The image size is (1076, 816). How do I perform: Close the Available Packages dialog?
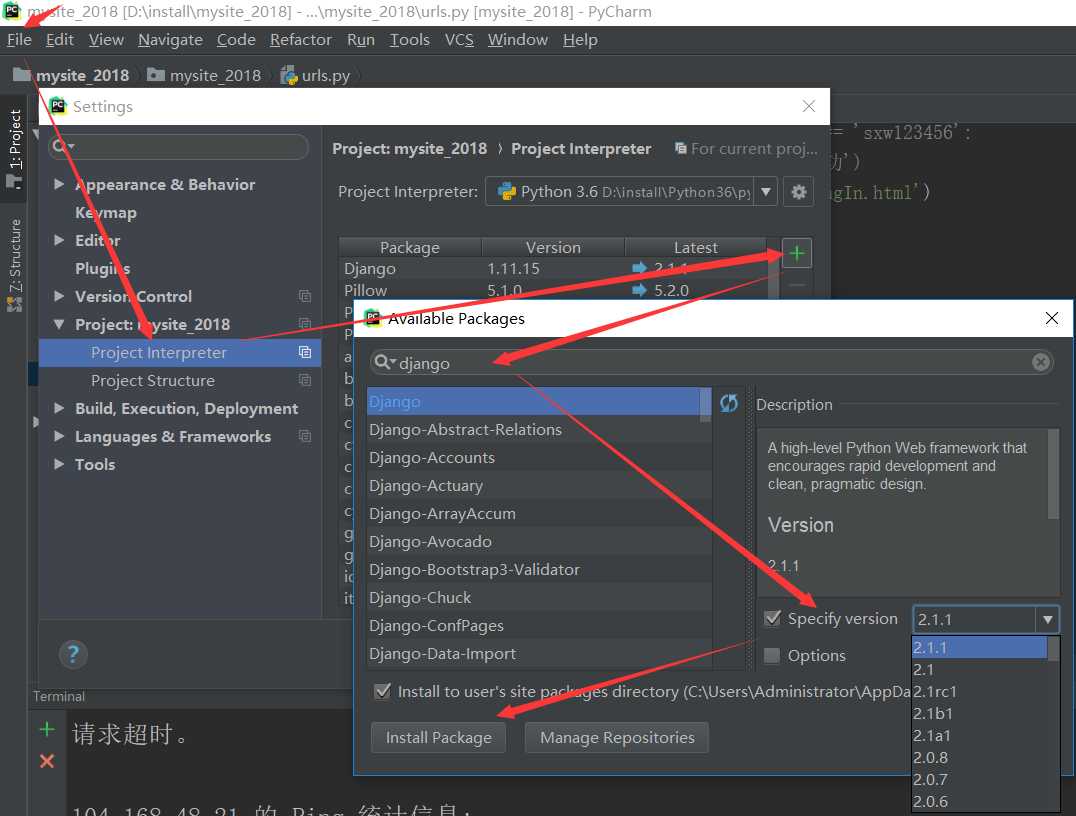(1051, 318)
